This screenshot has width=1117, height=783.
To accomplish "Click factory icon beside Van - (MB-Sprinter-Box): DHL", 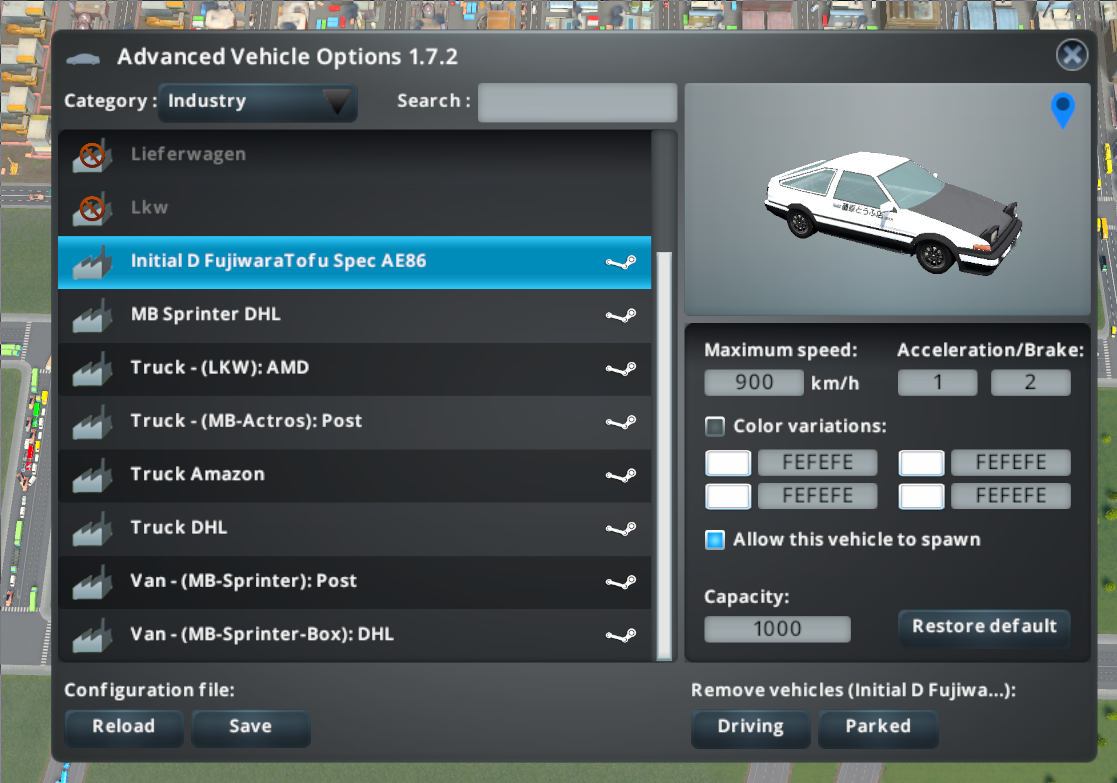I will tap(92, 636).
